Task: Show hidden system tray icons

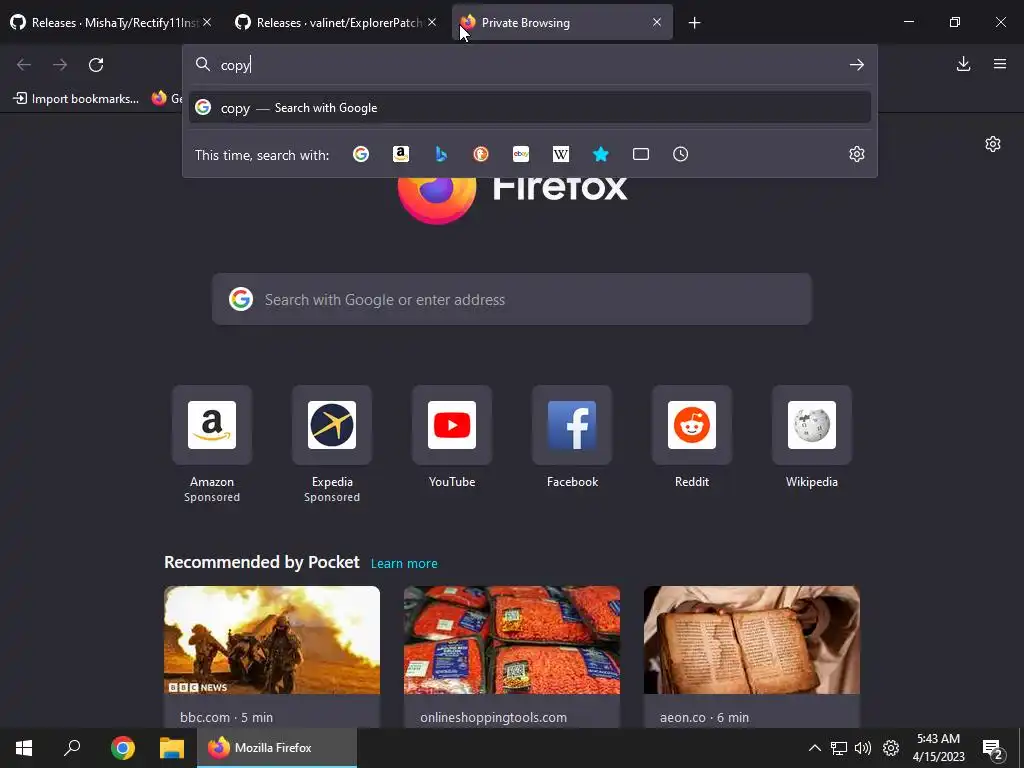Action: [814, 748]
